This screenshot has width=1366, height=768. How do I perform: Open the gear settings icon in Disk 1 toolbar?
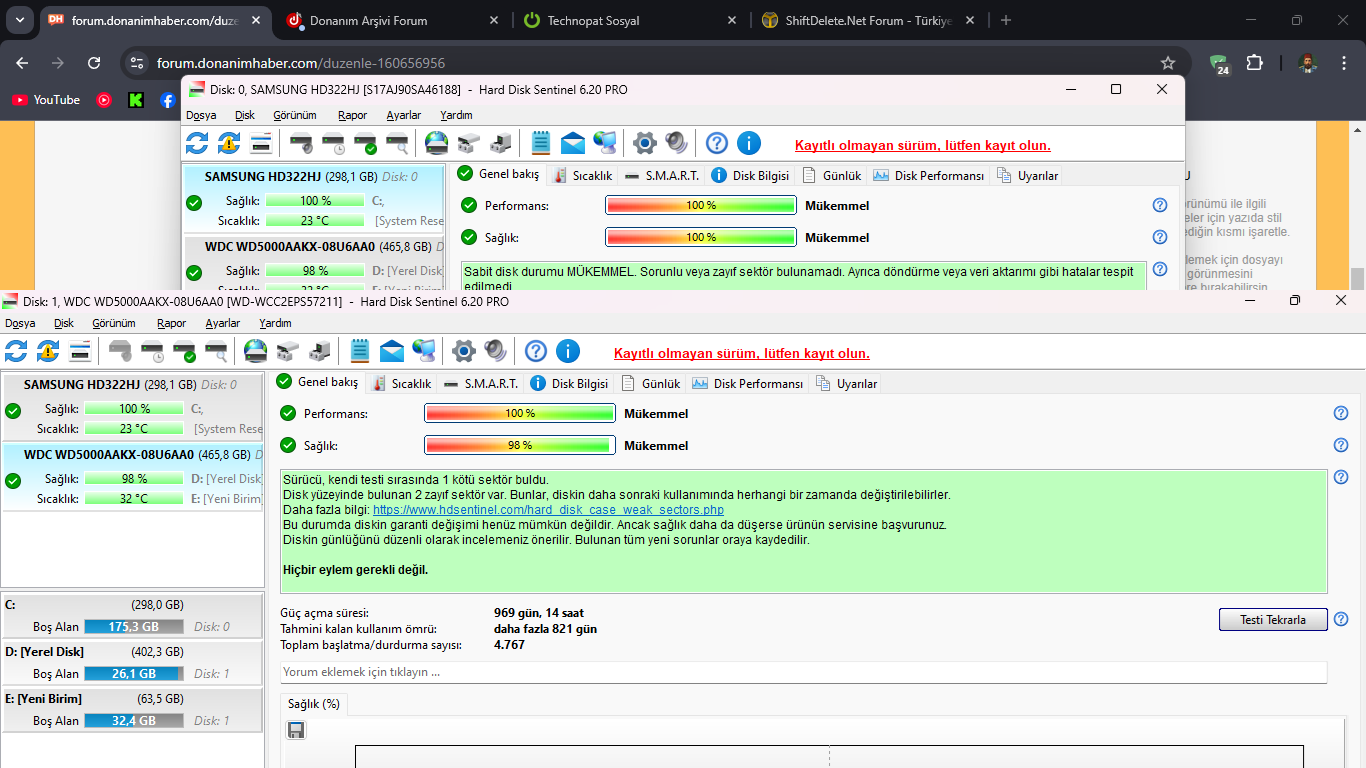463,351
